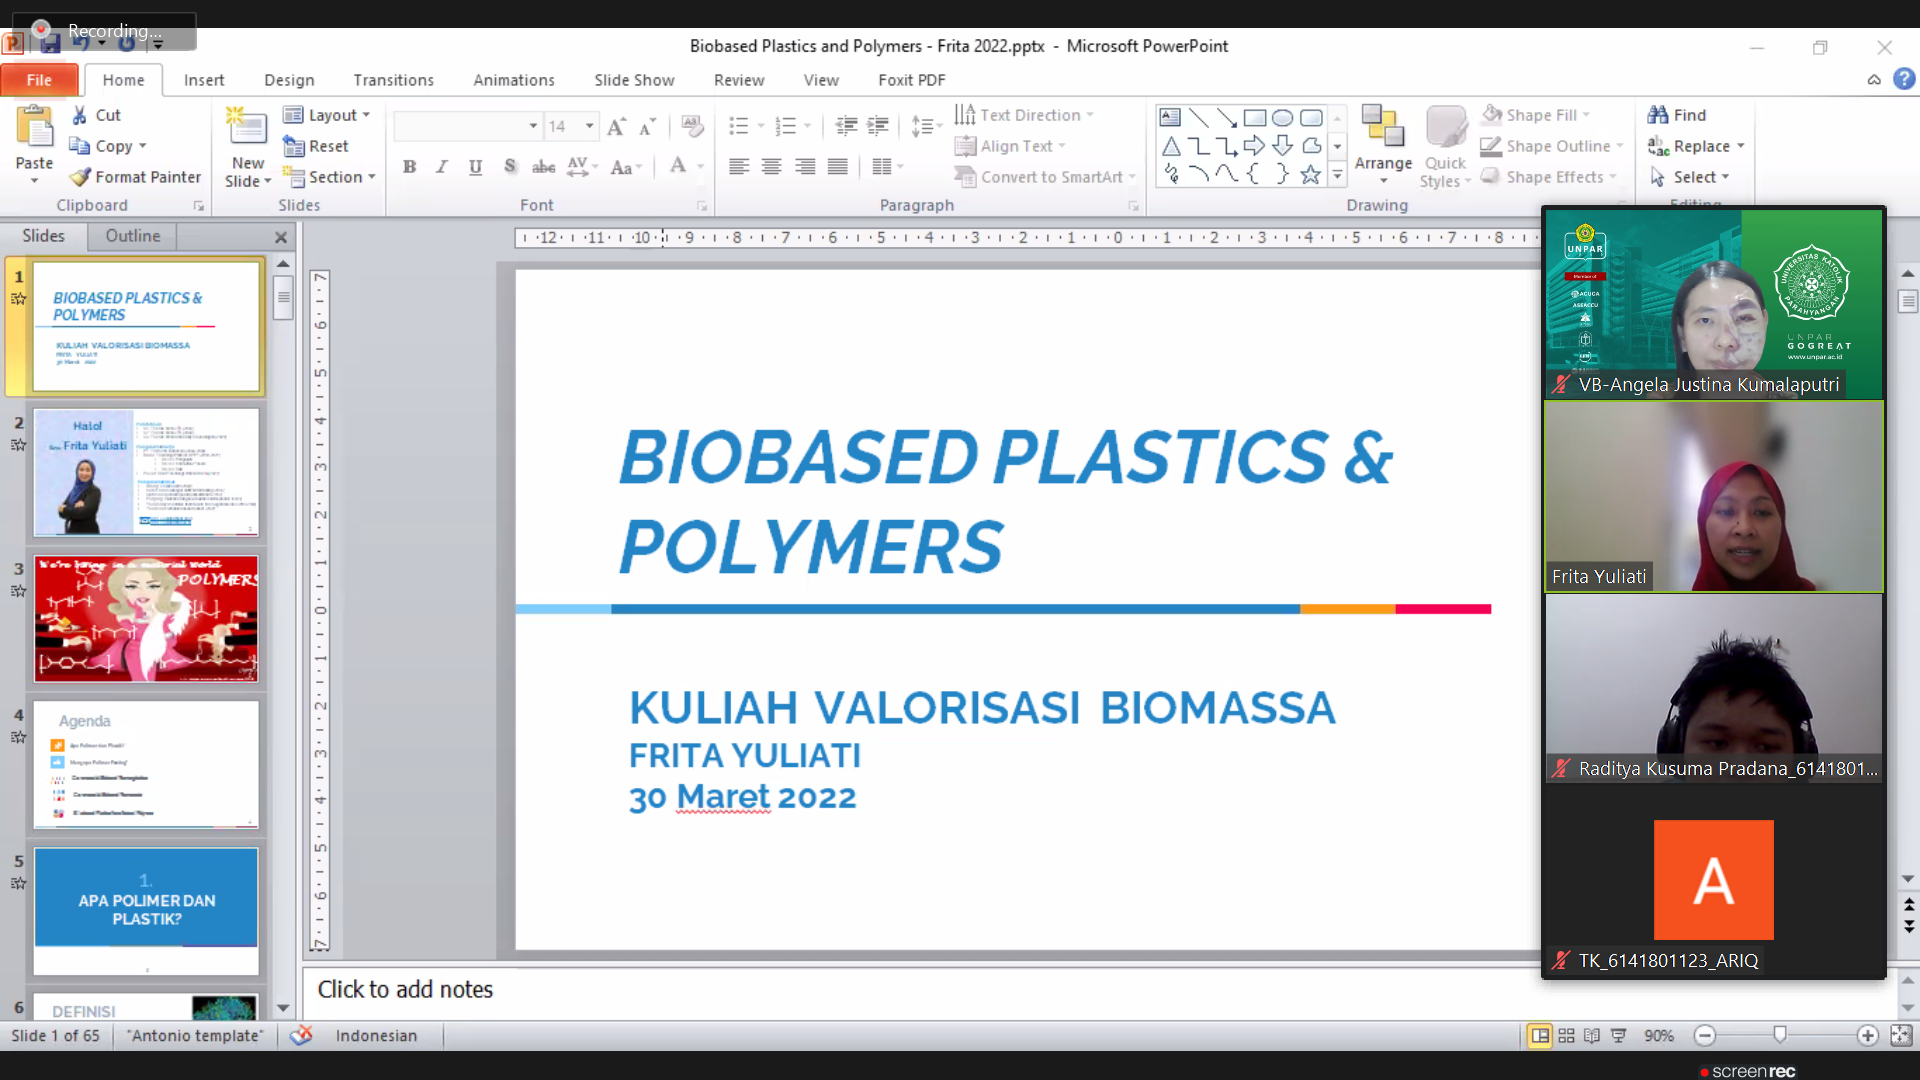Viewport: 1920px width, 1080px height.
Task: Select slide 3 thumbnail with POLYMERS
Action: coord(146,619)
